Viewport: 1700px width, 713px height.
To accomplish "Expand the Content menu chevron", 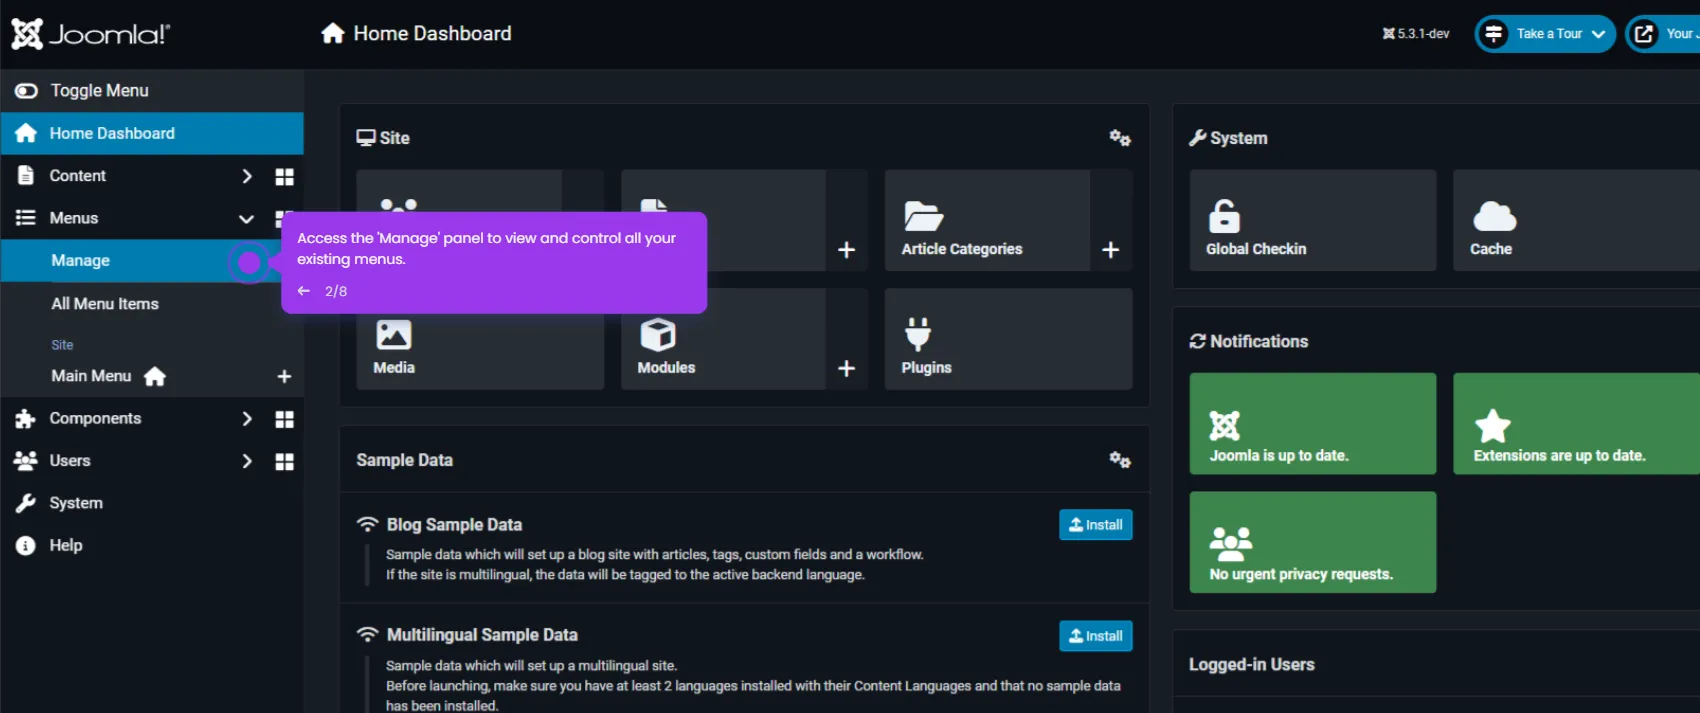I will (247, 176).
